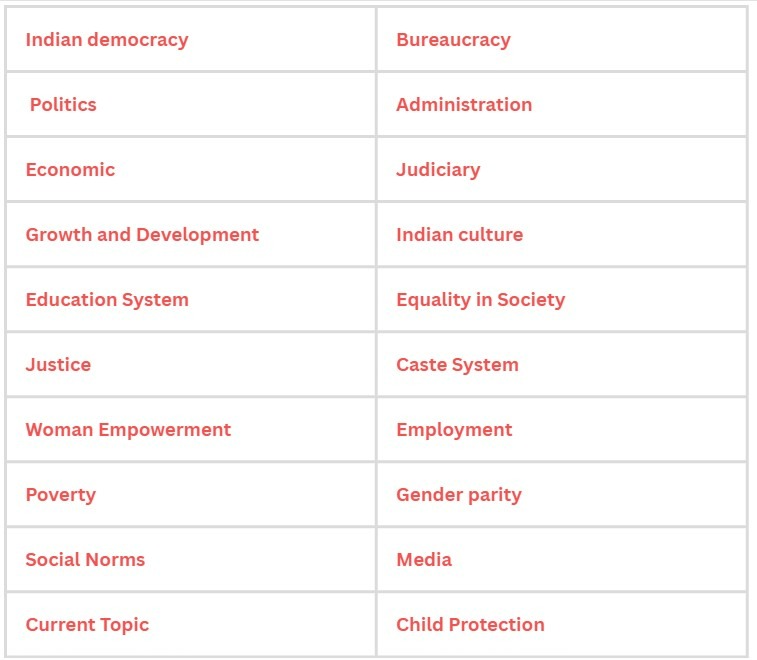
Task: Select the Current Topic entry
Action: 87,625
